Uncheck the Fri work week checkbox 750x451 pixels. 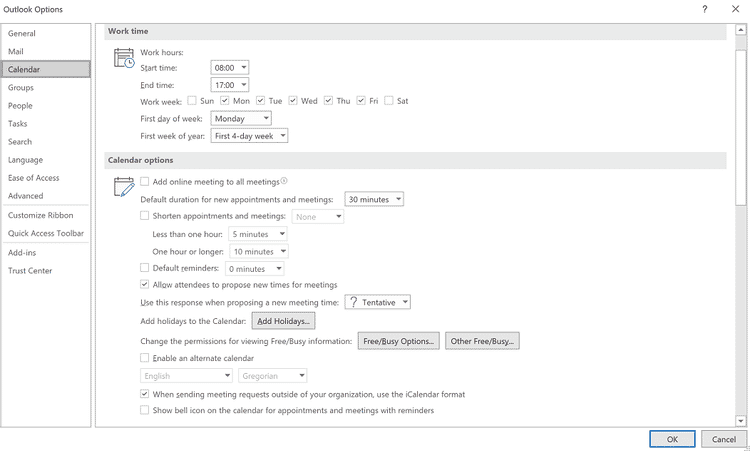[x=361, y=100]
